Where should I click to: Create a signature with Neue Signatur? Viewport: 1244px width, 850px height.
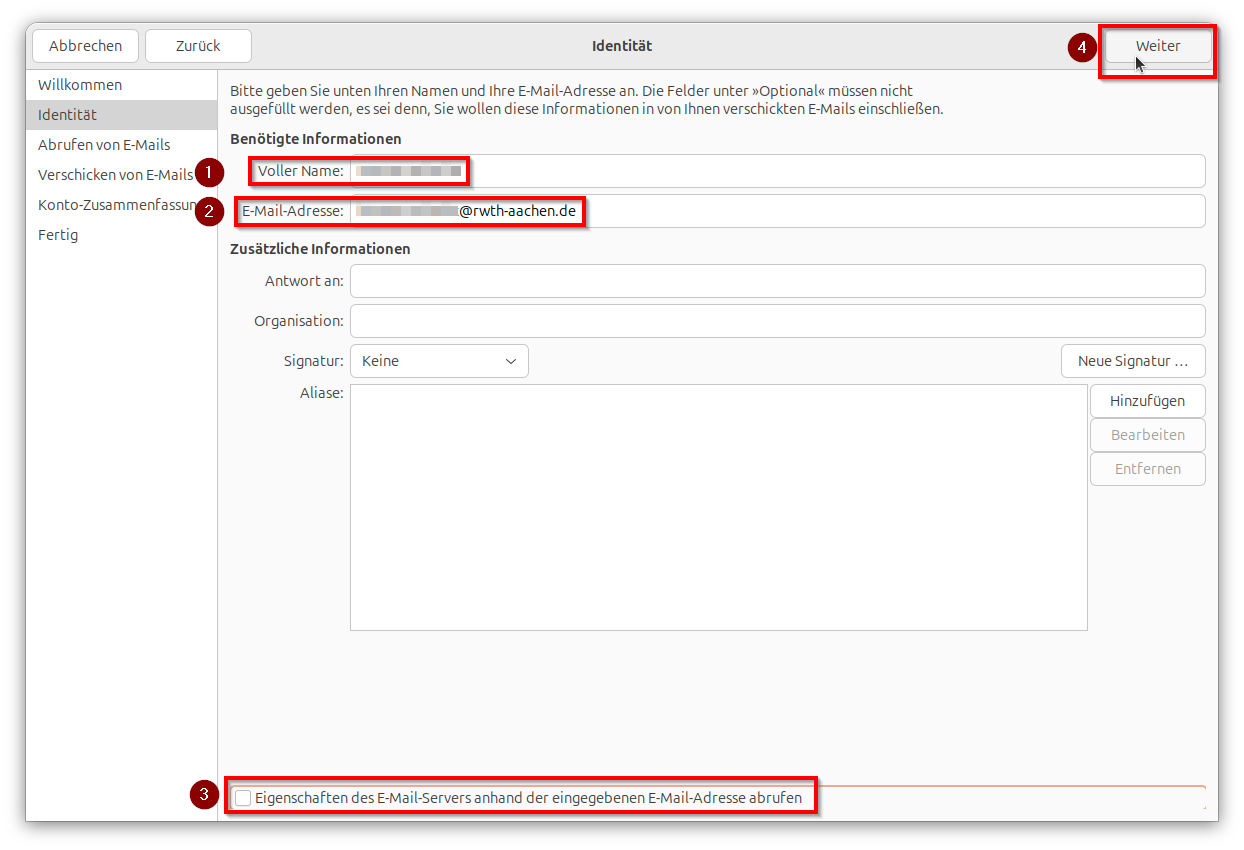tap(1133, 360)
